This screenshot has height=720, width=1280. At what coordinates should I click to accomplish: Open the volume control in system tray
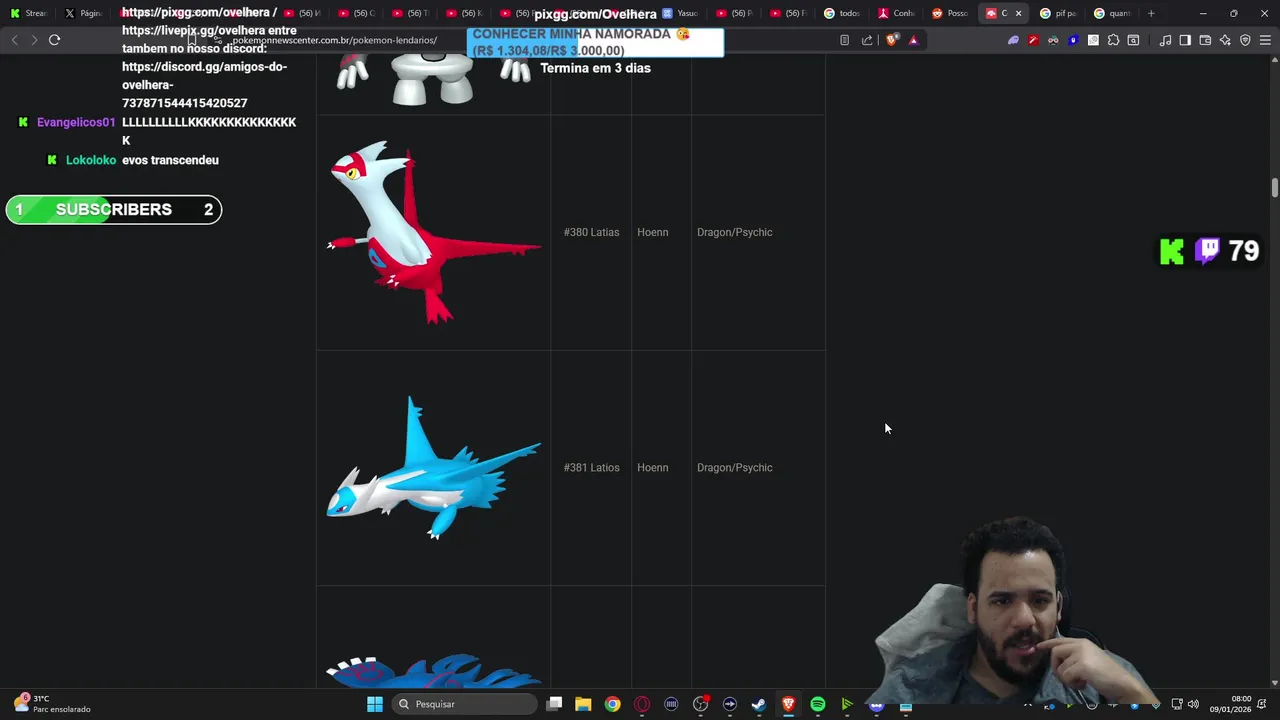tap(1193, 704)
